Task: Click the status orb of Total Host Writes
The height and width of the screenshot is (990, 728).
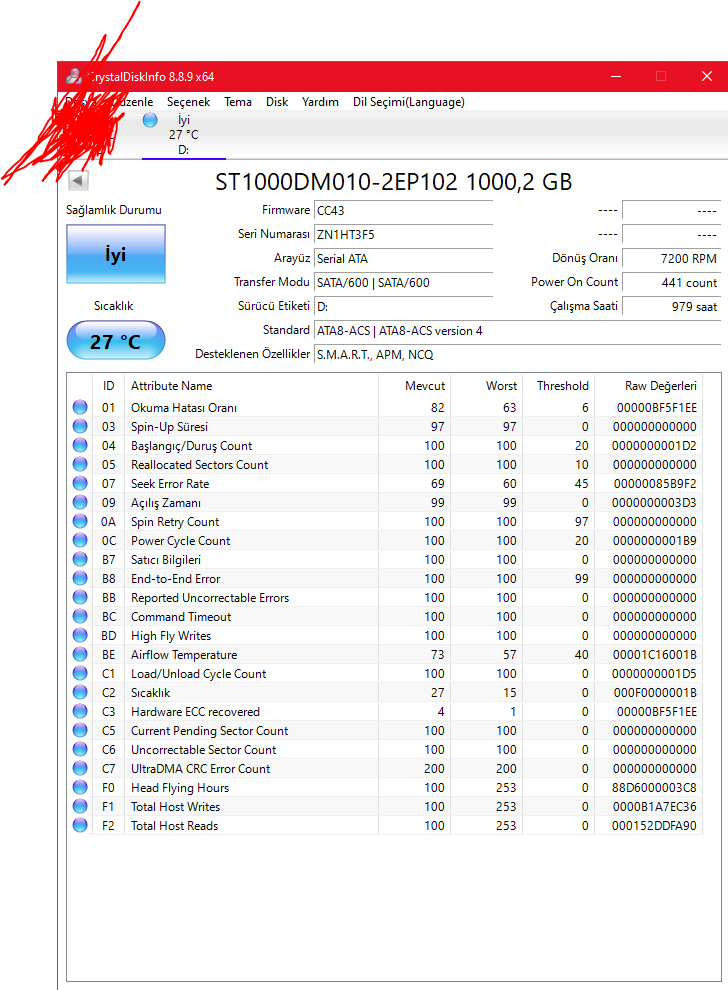Action: coord(80,806)
